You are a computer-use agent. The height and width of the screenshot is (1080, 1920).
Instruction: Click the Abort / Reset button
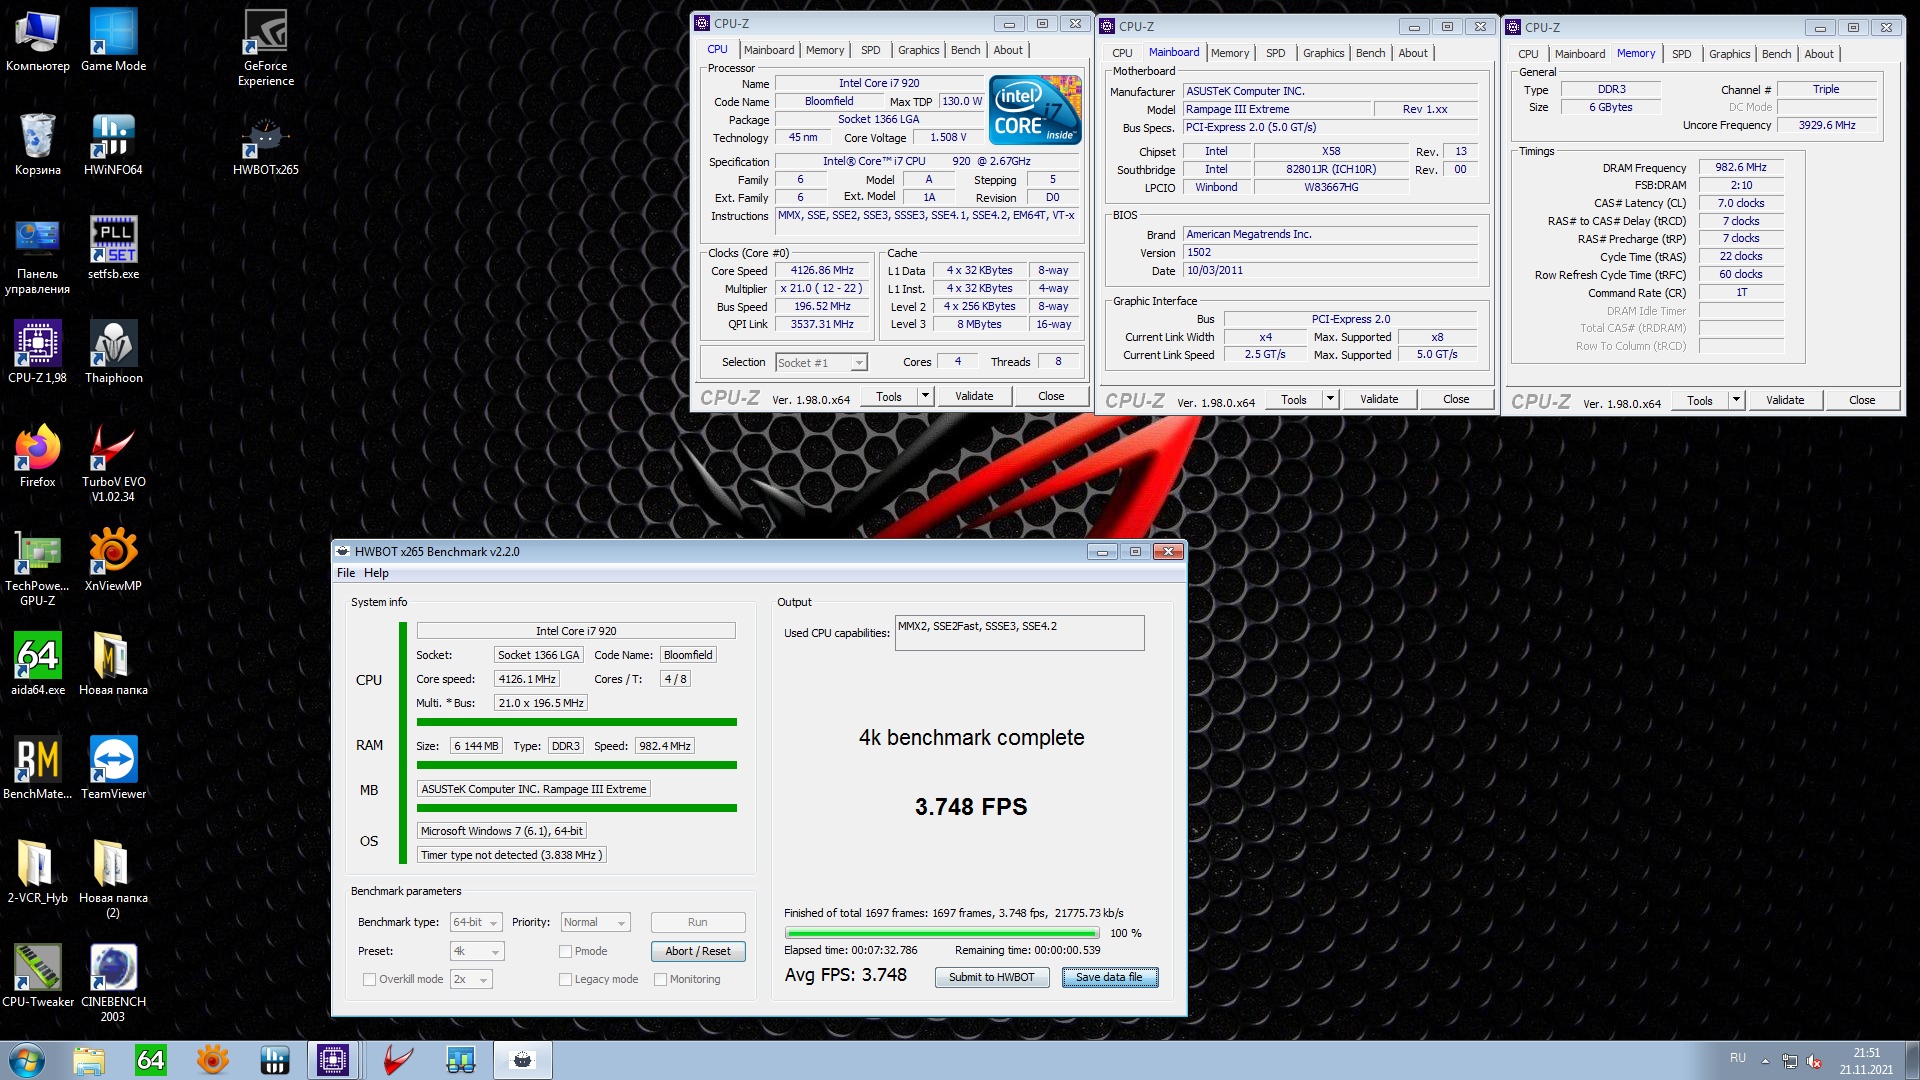pyautogui.click(x=697, y=951)
